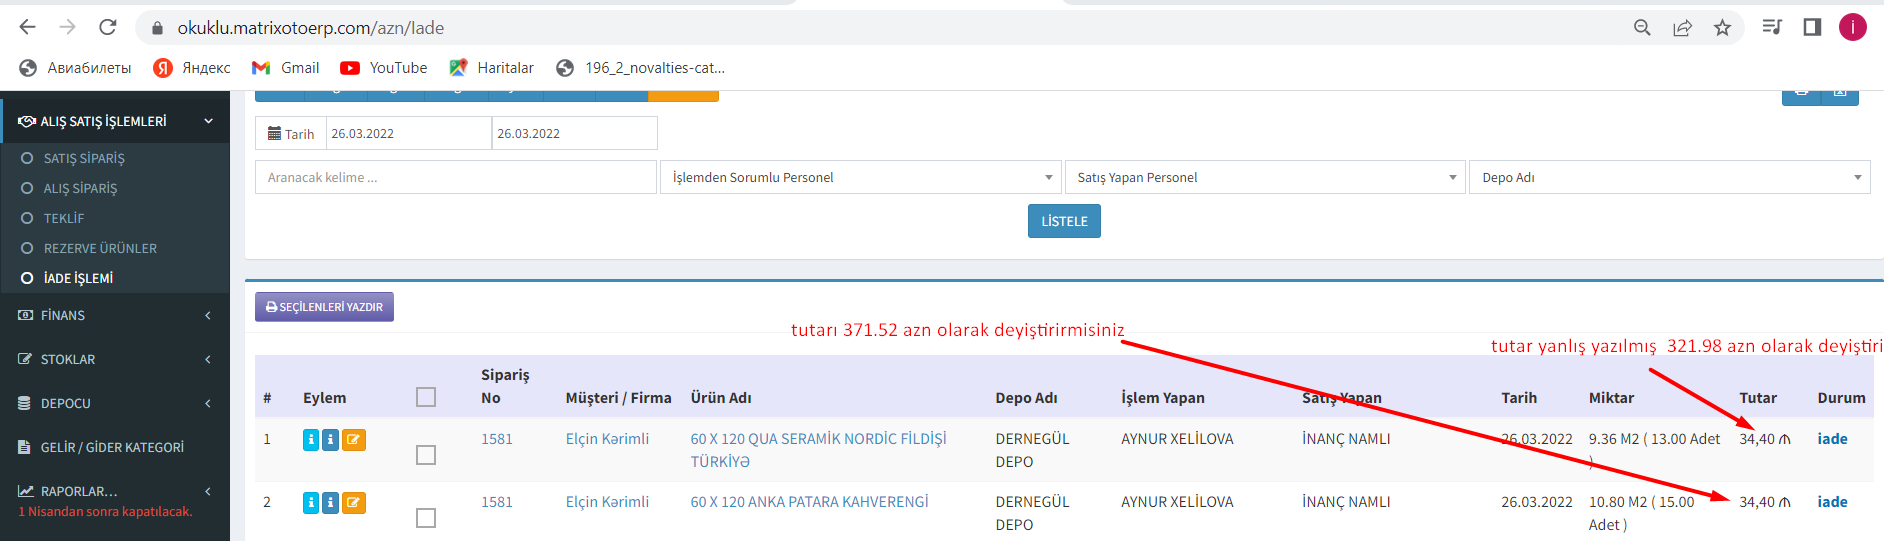Open the Satış Yapan Personel dropdown
This screenshot has width=1884, height=541.
1265,178
